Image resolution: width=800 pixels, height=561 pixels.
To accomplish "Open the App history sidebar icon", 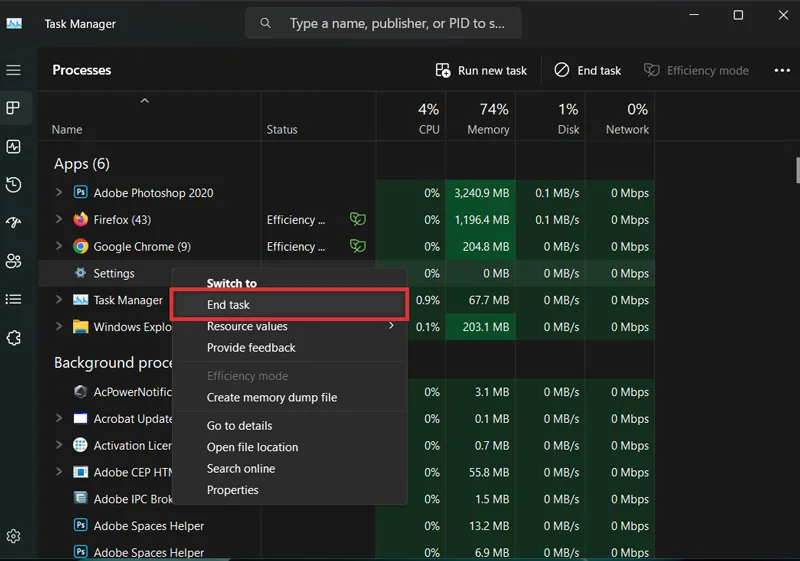I will click(14, 185).
